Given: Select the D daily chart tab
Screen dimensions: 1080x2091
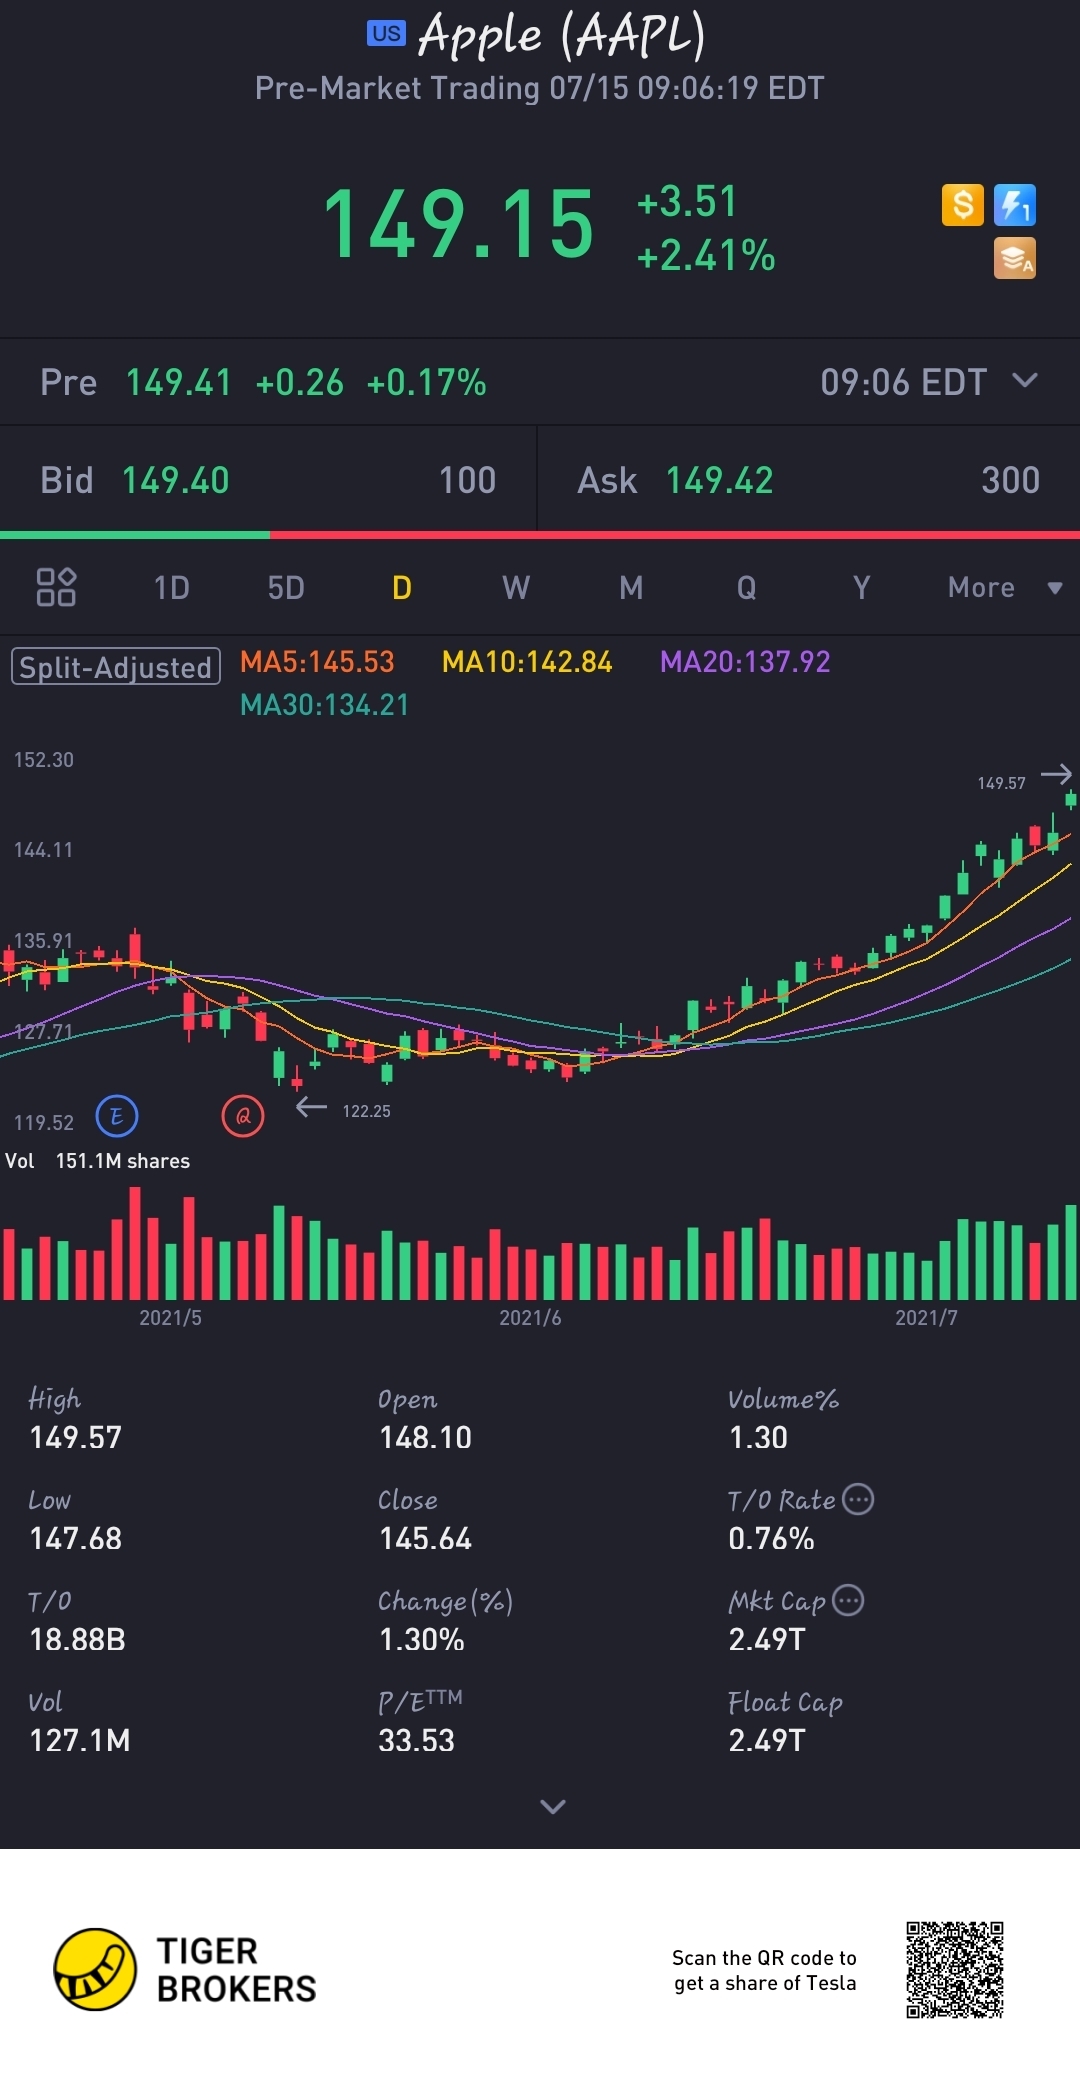Looking at the screenshot, I should (402, 587).
